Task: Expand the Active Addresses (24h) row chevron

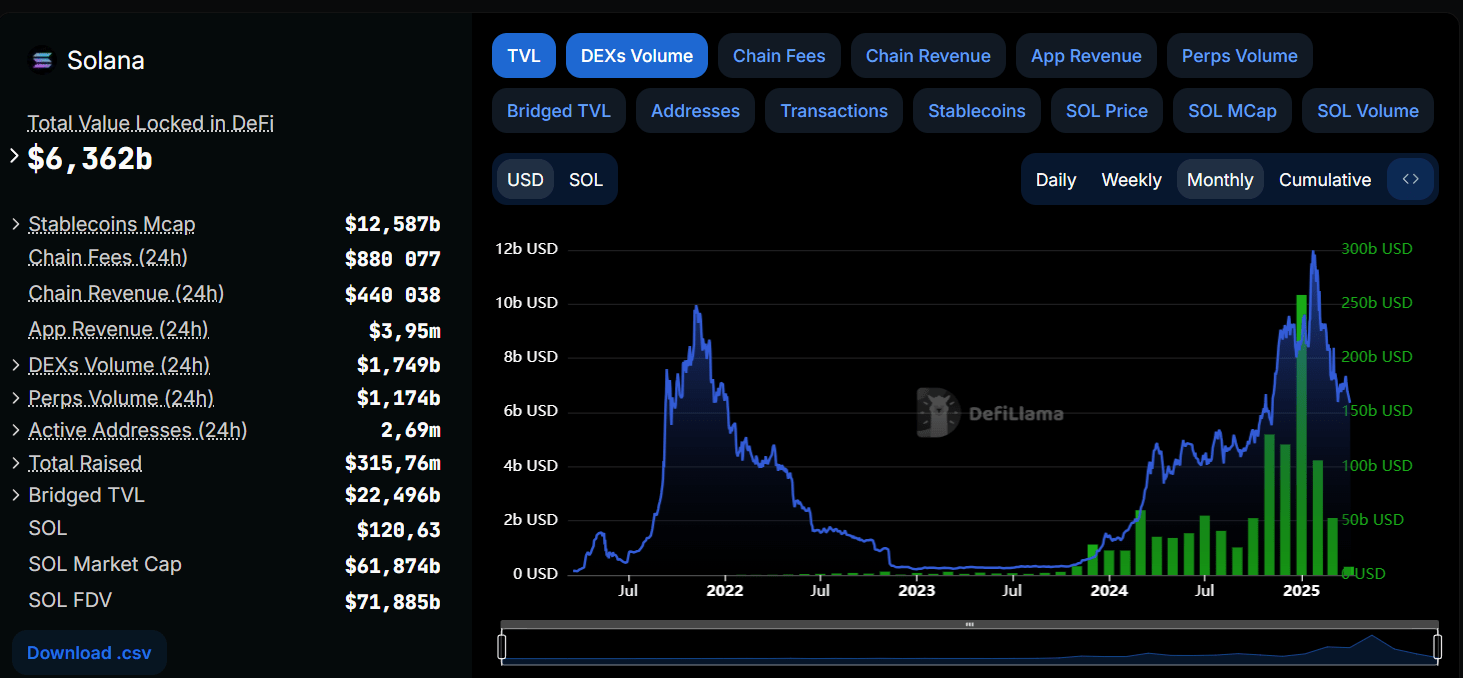Action: (x=16, y=430)
